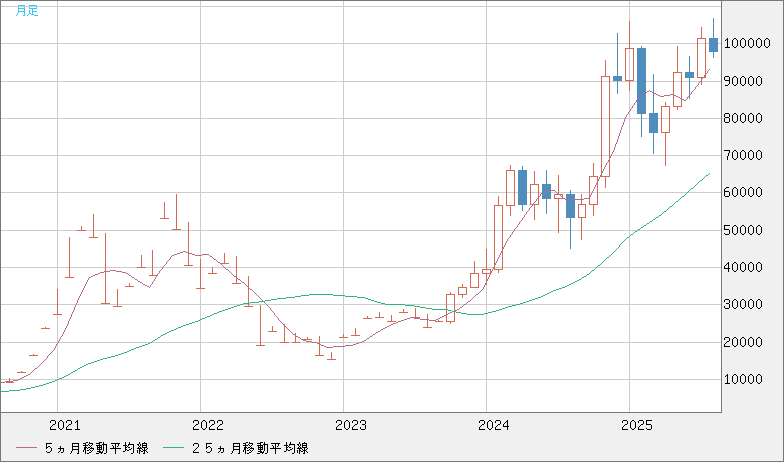Click the green legend line sample

pos(173,448)
